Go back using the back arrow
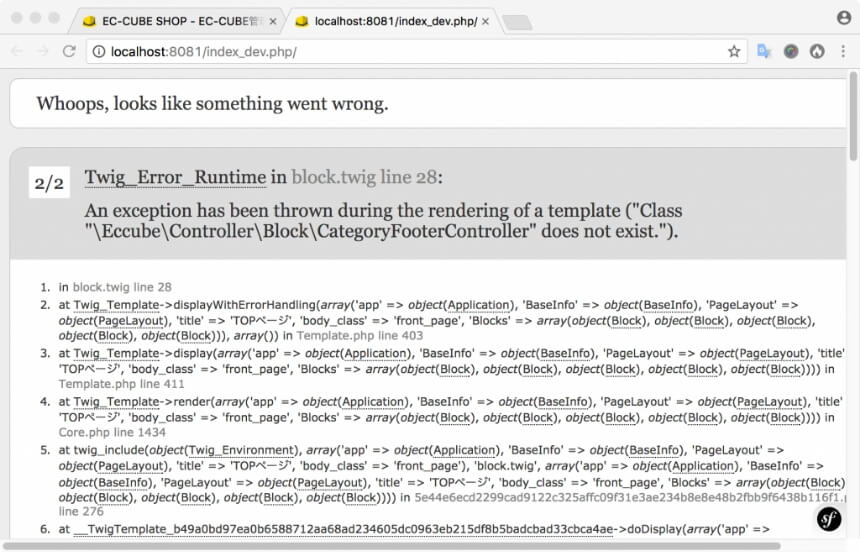Image resolution: width=860 pixels, height=552 pixels. [17, 52]
